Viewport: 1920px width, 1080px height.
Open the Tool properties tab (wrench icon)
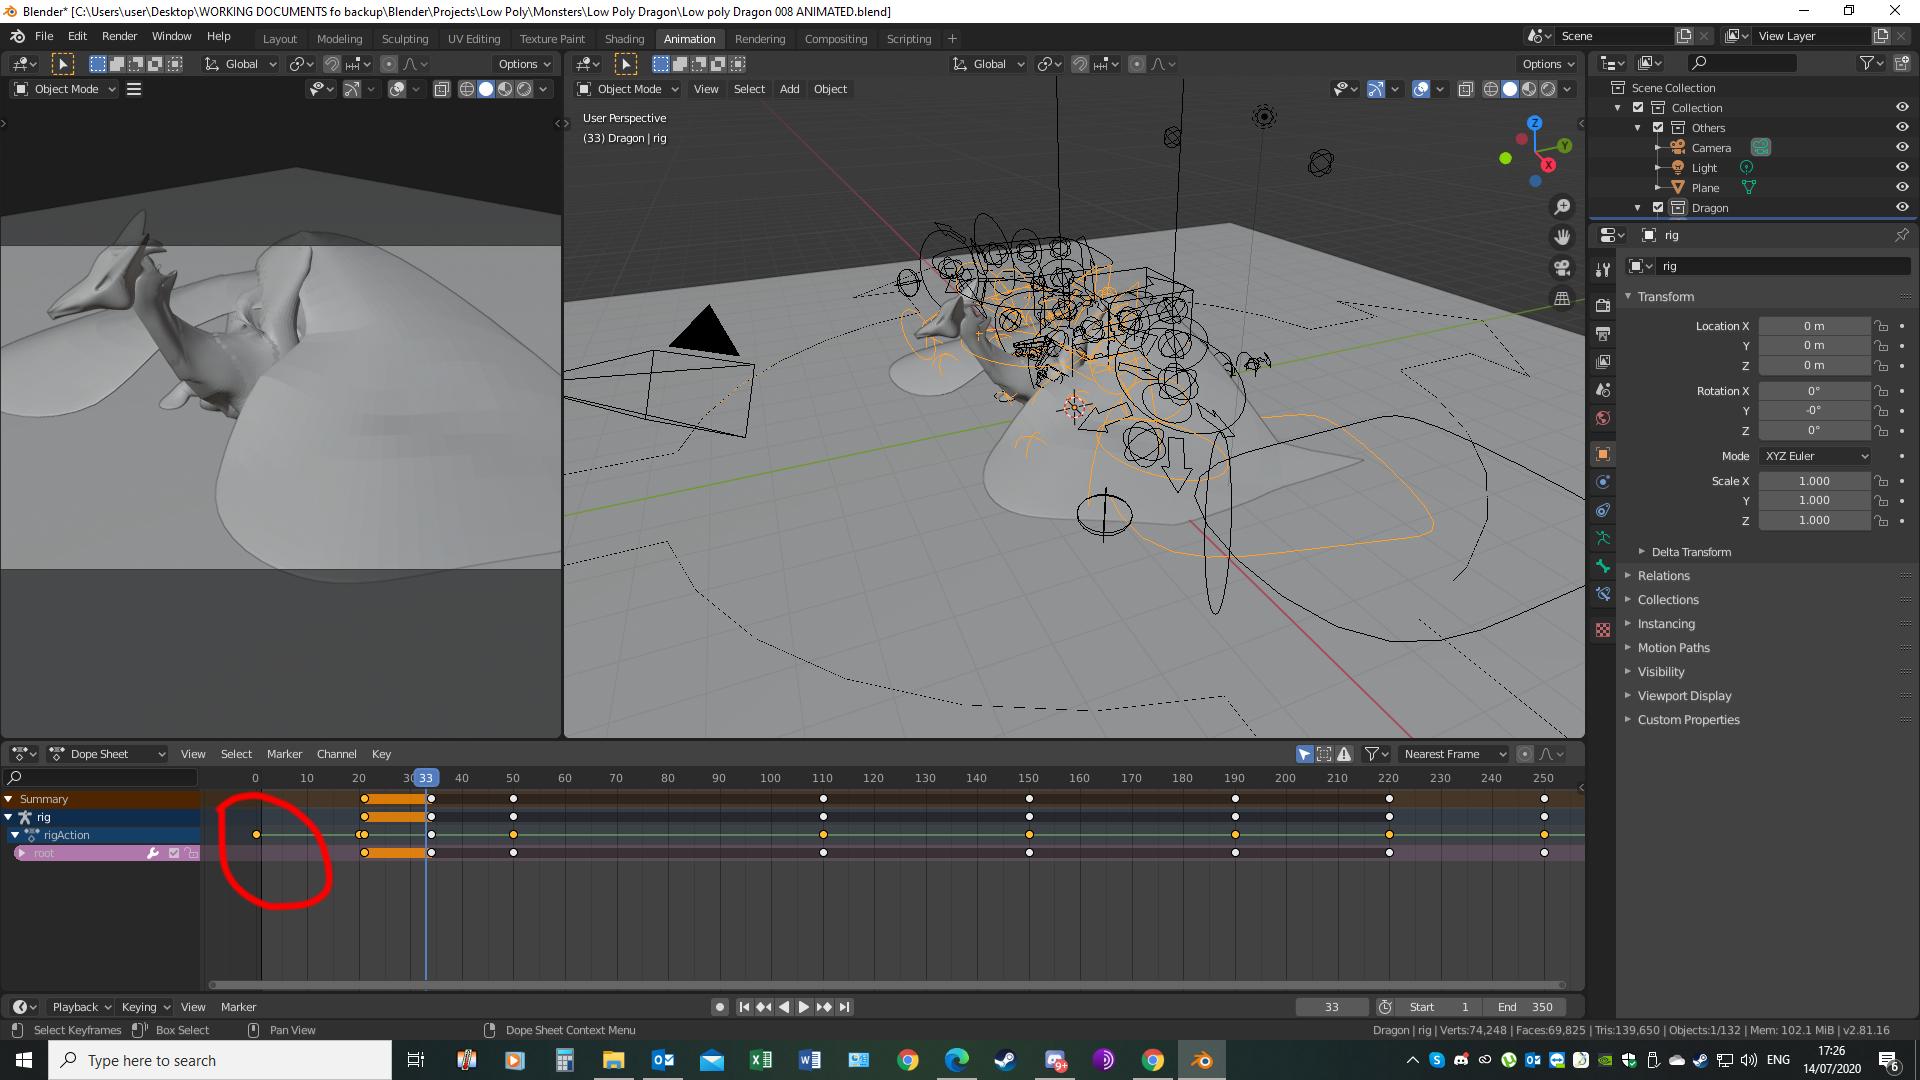(x=1603, y=269)
